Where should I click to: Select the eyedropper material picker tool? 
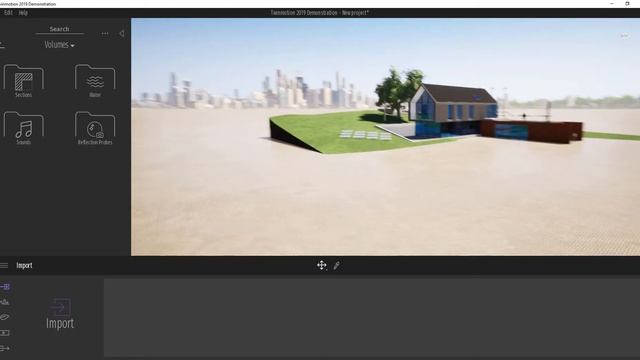336,266
